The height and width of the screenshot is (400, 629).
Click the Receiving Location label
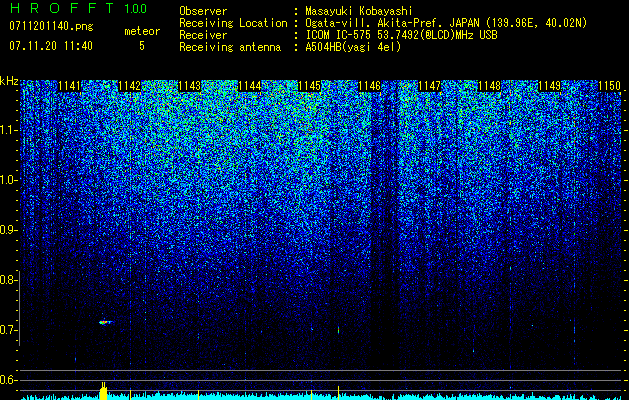233,23
